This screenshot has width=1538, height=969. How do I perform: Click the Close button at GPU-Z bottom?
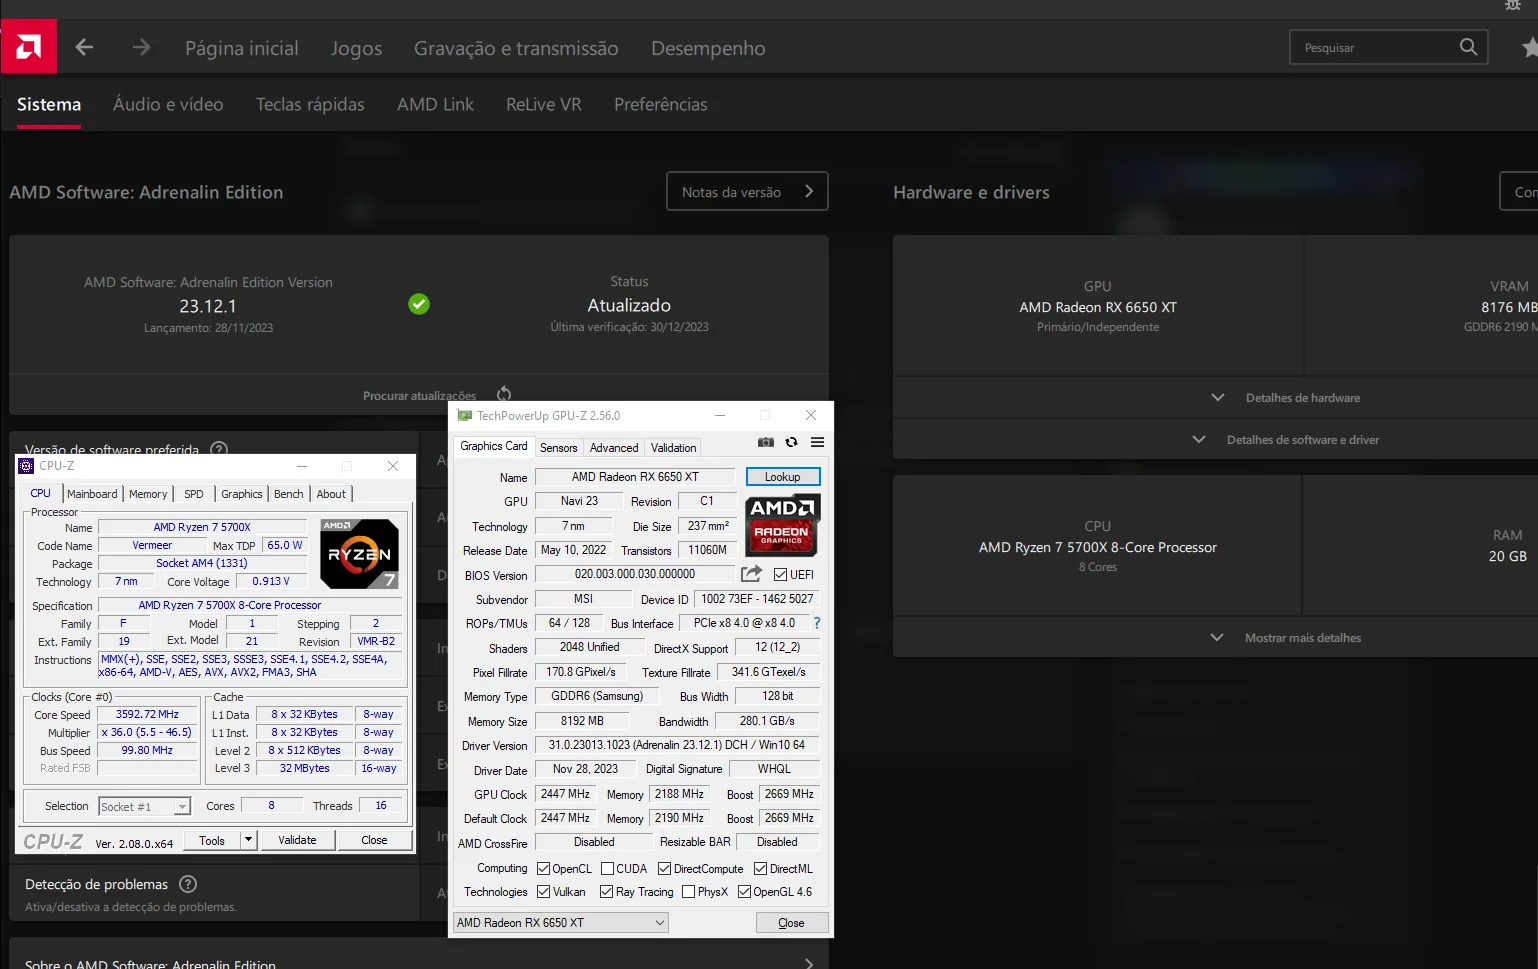(791, 923)
